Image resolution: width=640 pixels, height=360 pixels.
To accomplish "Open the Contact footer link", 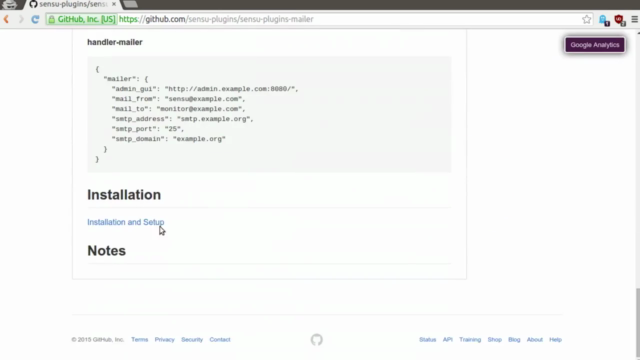I will tap(220, 340).
